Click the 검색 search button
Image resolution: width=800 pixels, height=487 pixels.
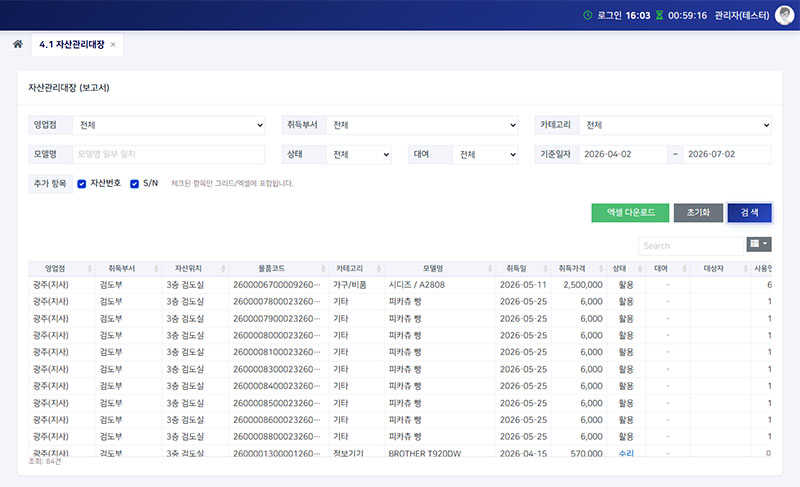tap(749, 213)
